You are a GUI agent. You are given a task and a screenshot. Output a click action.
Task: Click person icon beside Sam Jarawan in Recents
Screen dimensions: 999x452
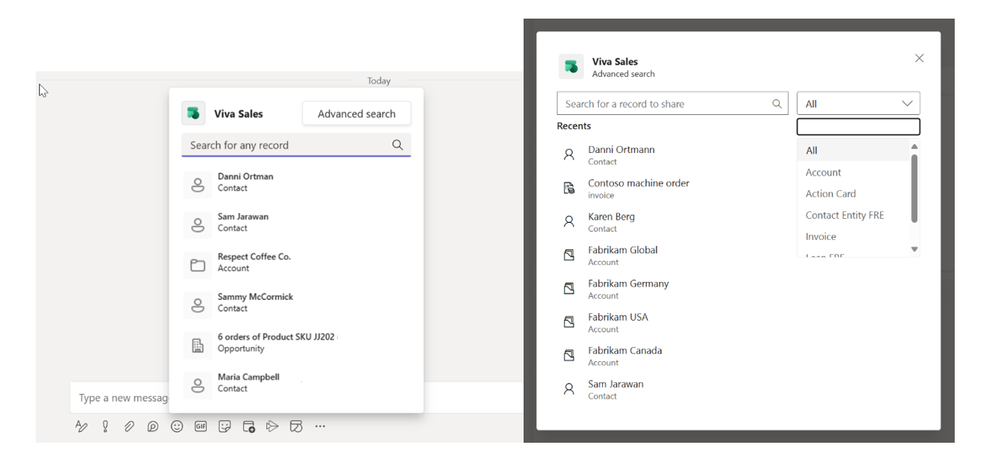point(569,389)
